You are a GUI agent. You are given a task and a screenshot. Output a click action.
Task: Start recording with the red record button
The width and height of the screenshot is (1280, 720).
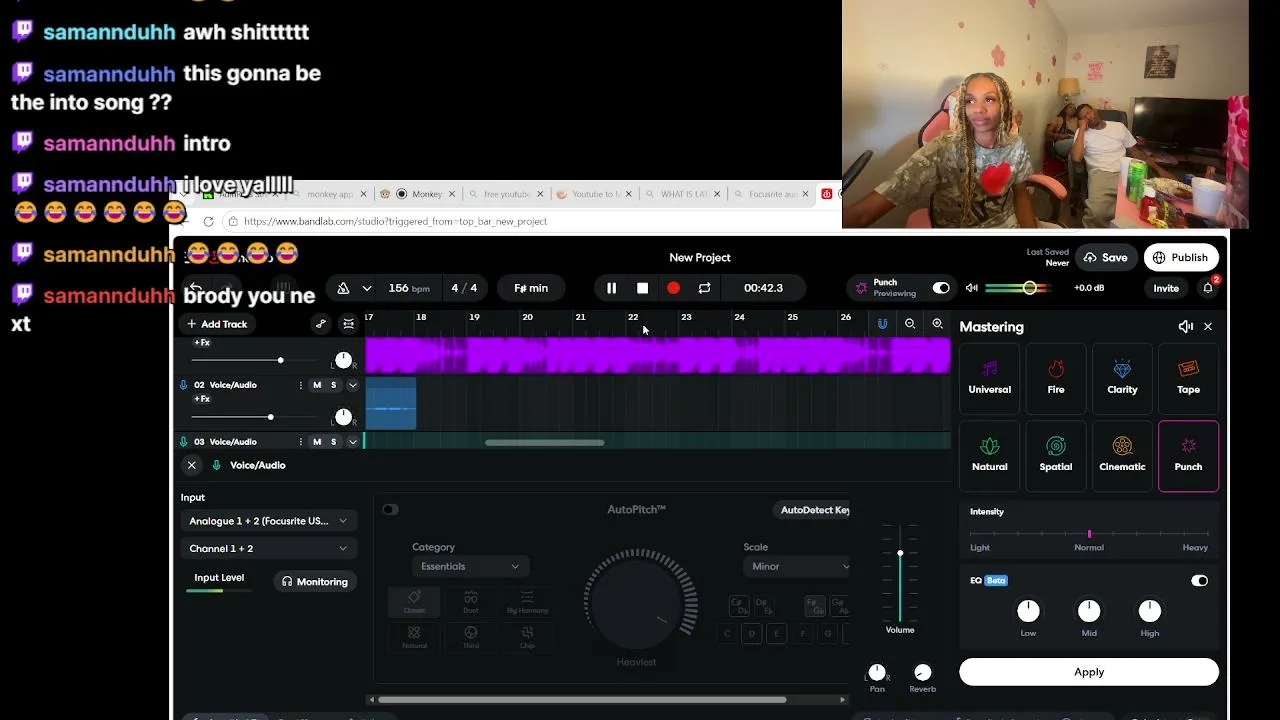tap(673, 288)
